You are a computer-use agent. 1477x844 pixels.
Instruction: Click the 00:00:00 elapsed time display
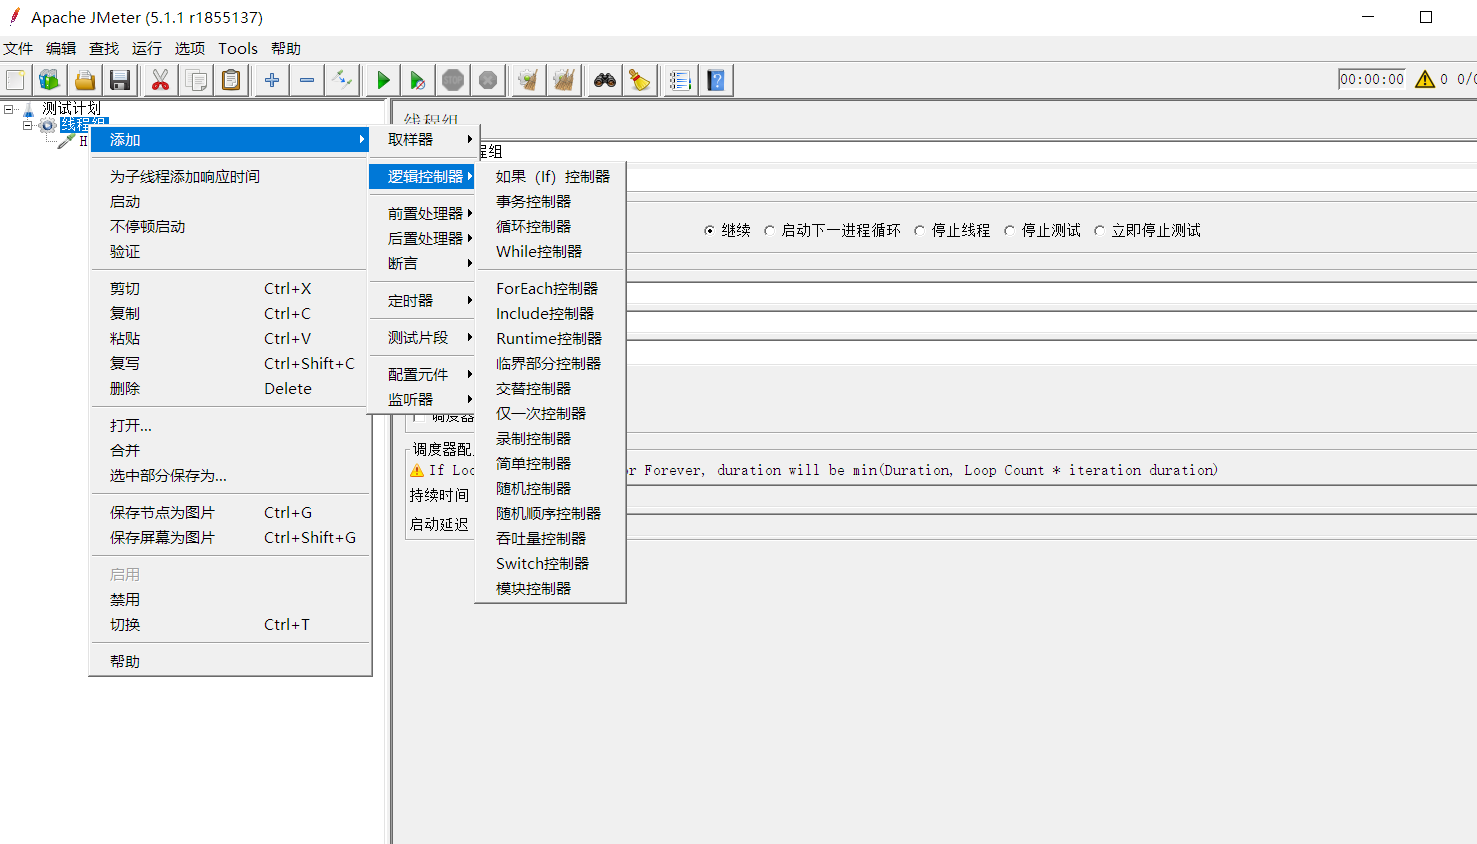coord(1372,79)
